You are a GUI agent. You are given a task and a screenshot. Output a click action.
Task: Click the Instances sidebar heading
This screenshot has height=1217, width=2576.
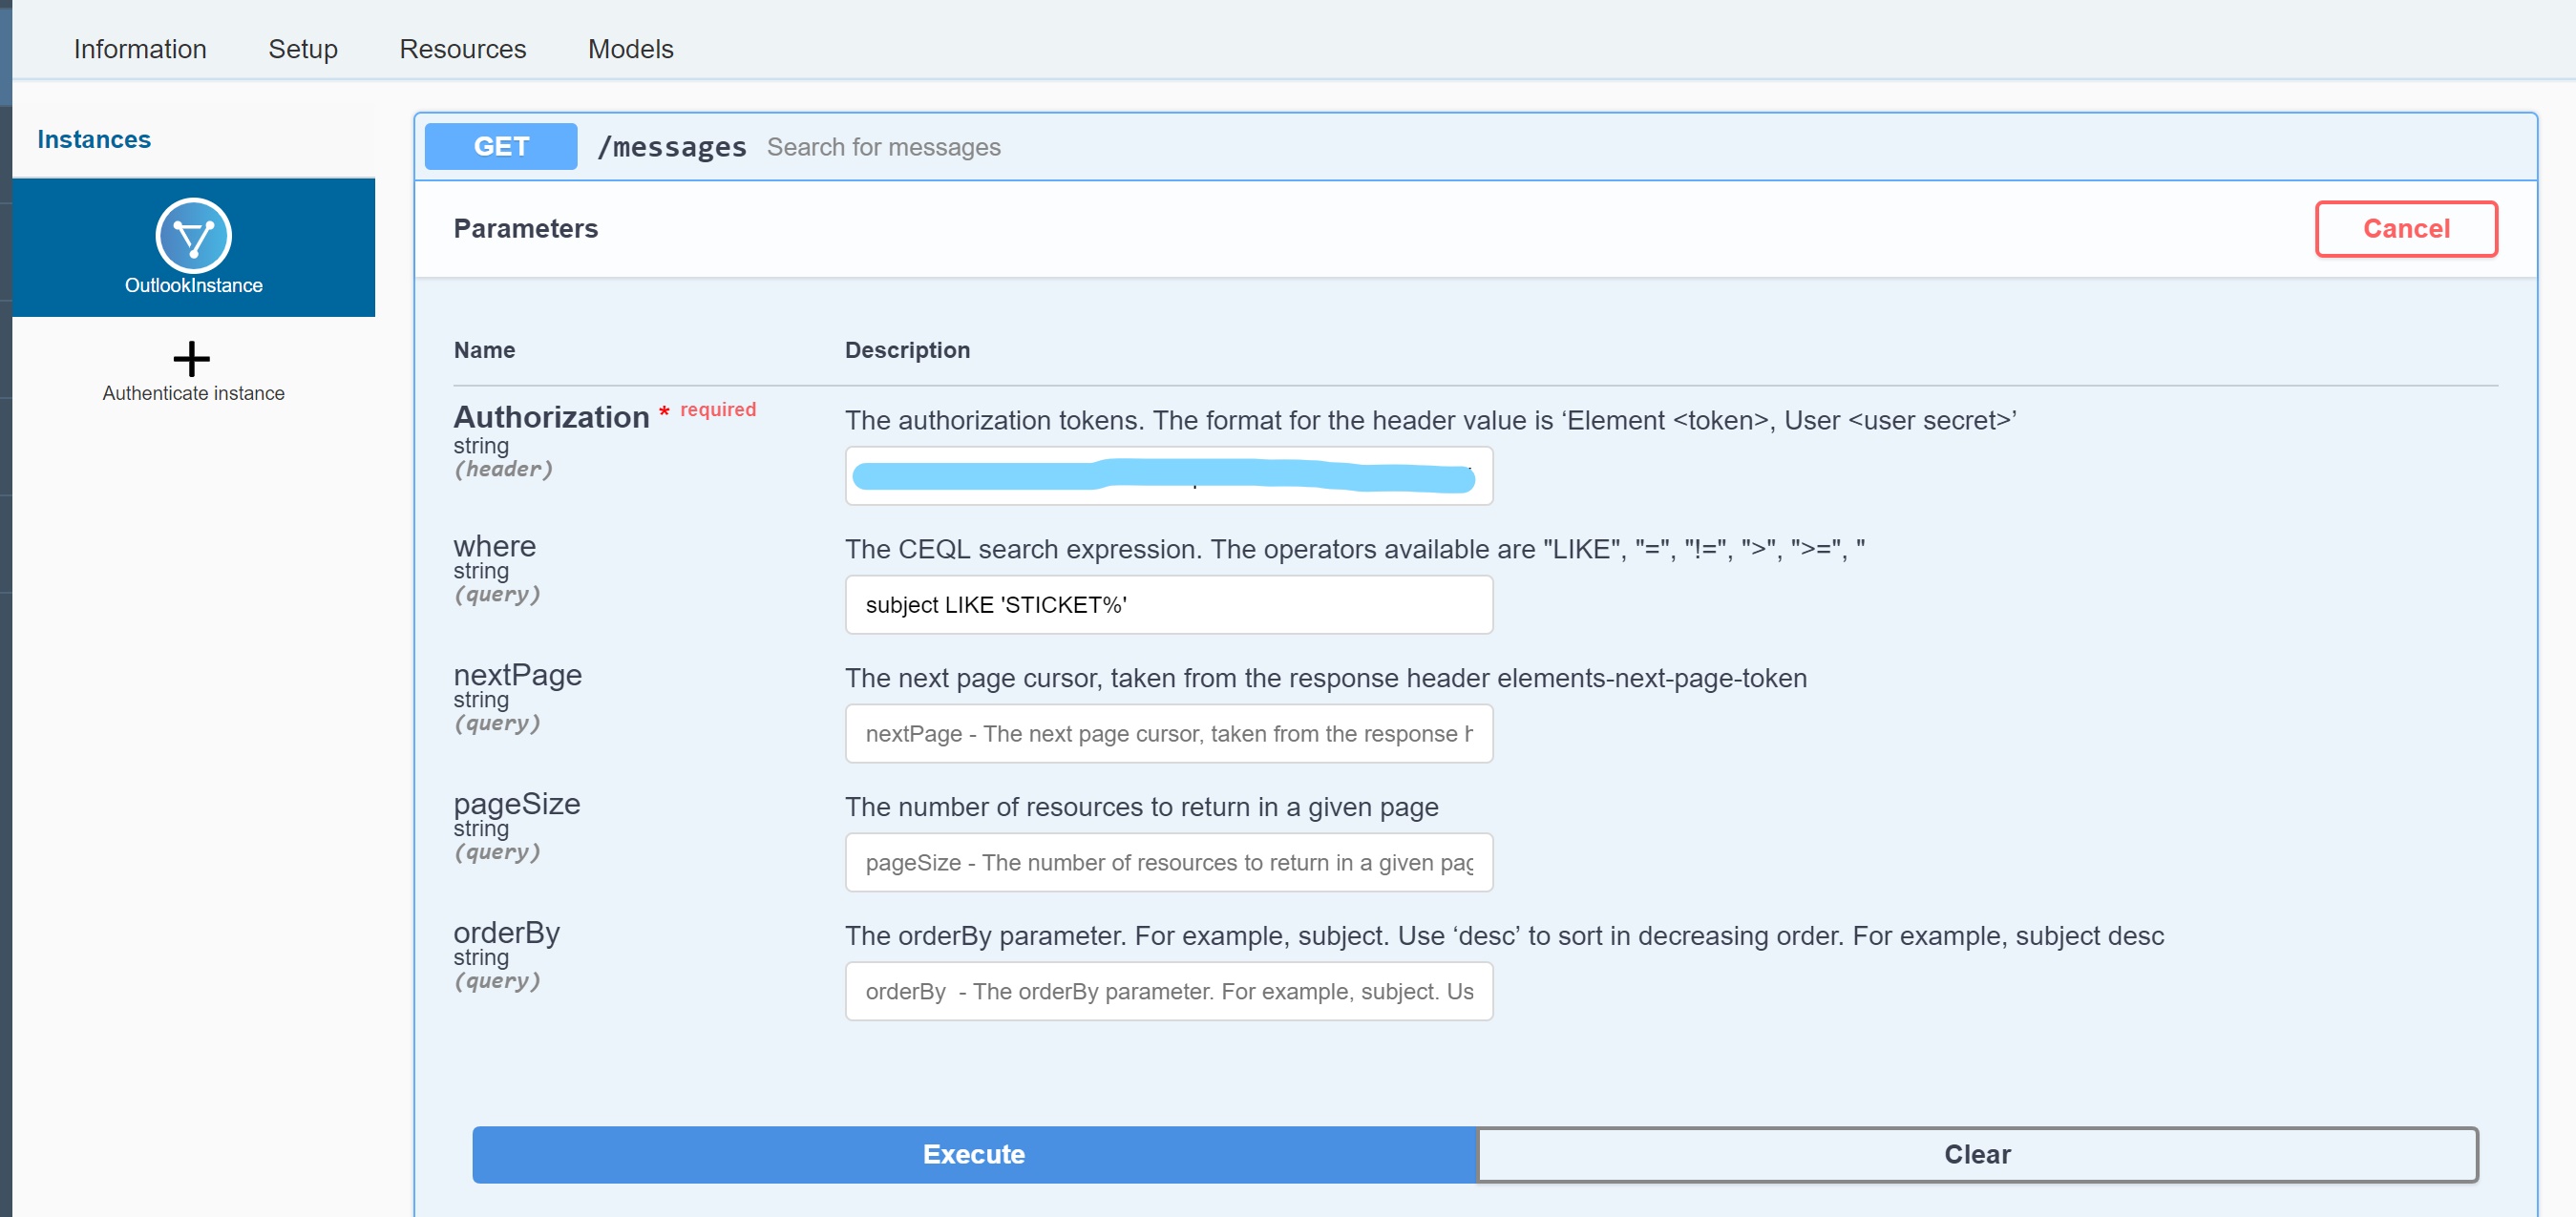point(94,139)
